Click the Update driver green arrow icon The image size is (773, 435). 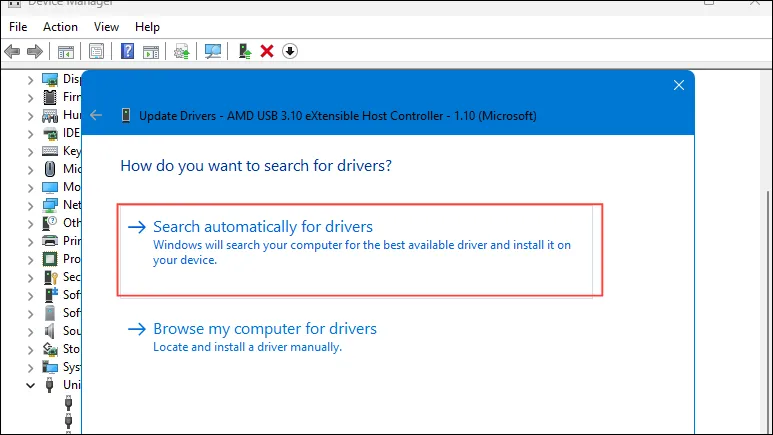pyautogui.click(x=245, y=51)
